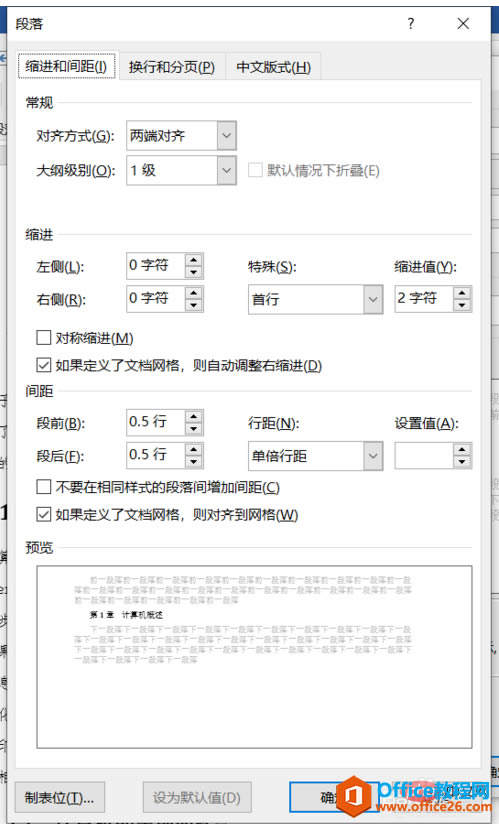Decrease 缩进值 with down arrow
The height and width of the screenshot is (824, 499).
(462, 305)
